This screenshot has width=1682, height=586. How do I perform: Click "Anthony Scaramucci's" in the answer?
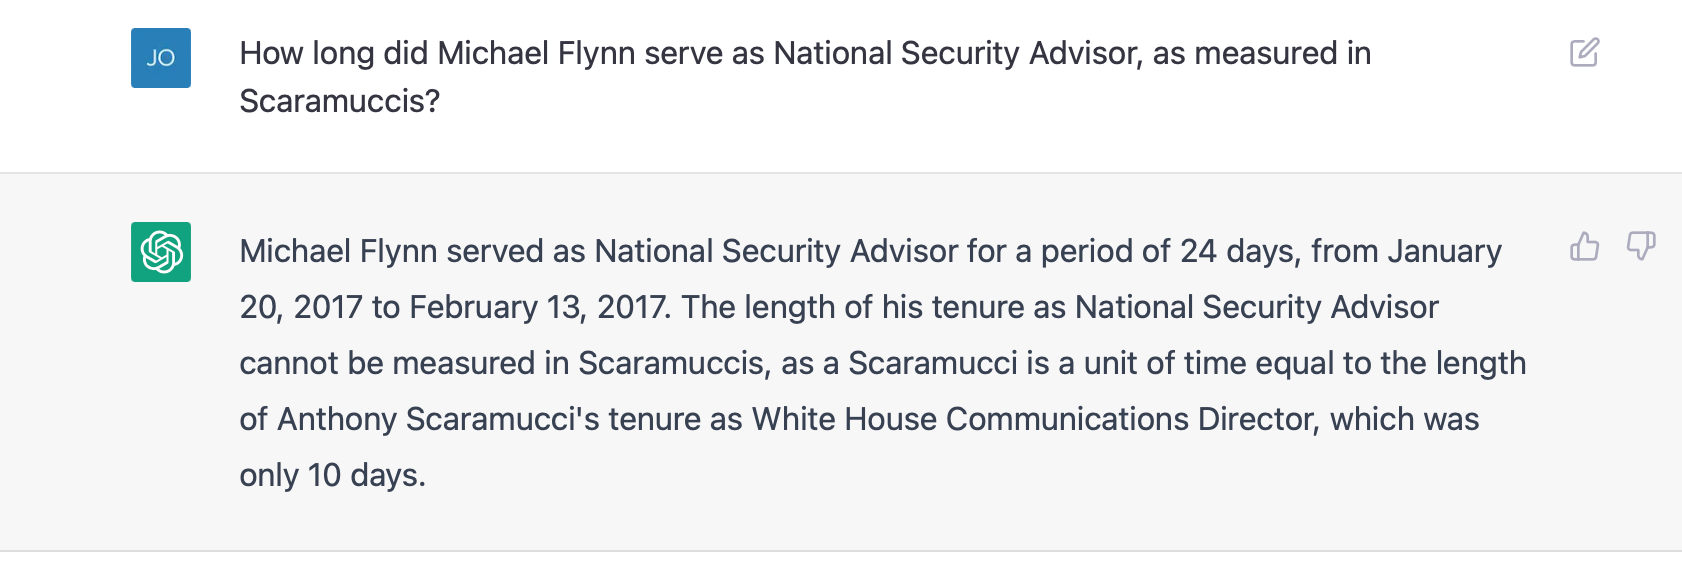[x=438, y=419]
